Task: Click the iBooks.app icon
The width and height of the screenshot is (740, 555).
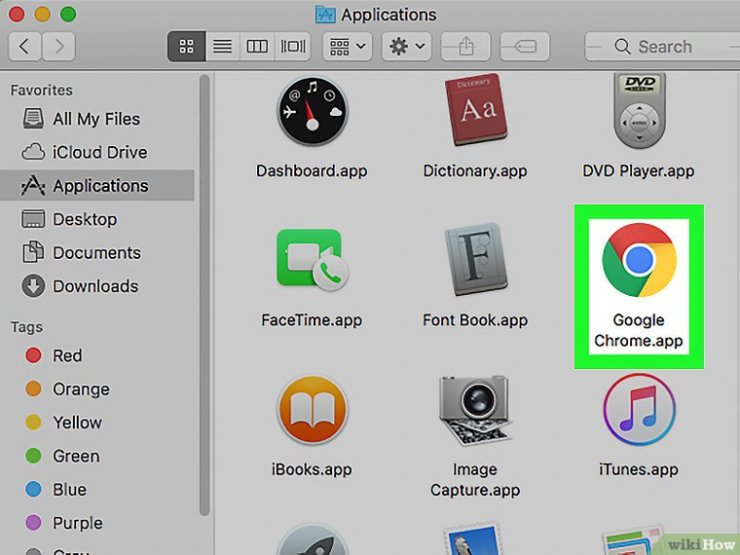Action: click(x=312, y=410)
